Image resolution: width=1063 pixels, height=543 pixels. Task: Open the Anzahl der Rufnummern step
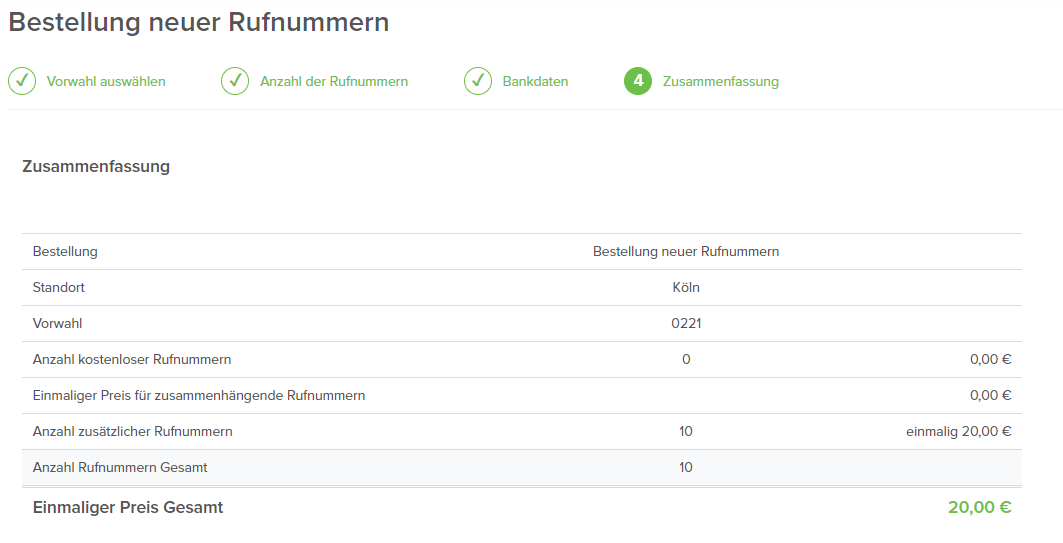pos(334,81)
